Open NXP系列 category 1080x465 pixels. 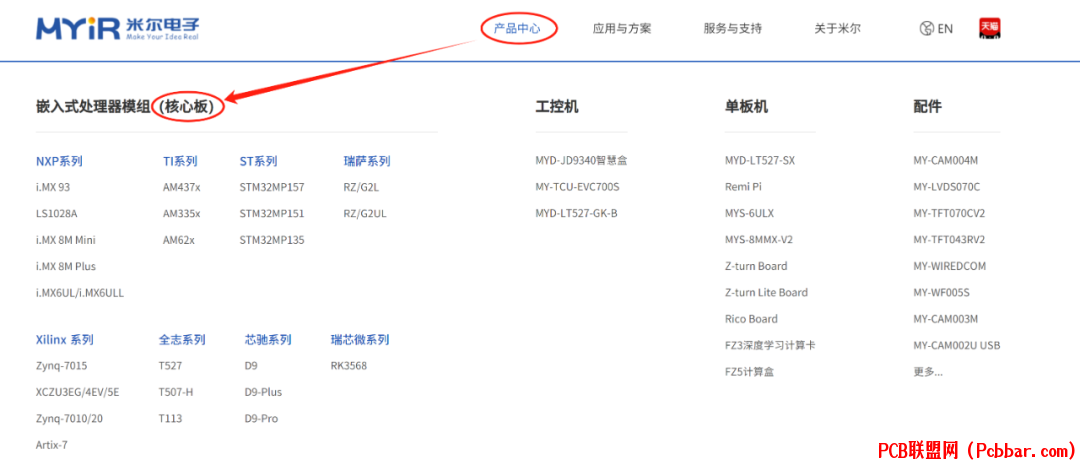59,161
